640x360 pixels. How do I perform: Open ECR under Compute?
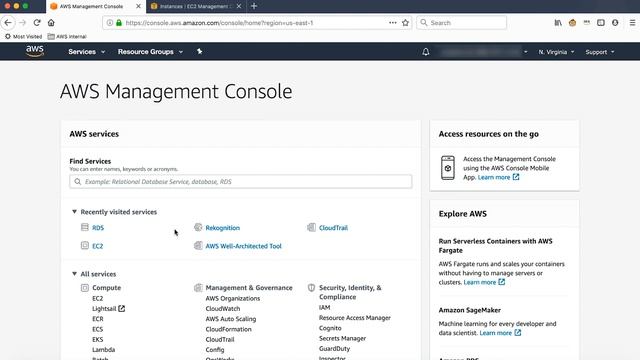(x=98, y=319)
